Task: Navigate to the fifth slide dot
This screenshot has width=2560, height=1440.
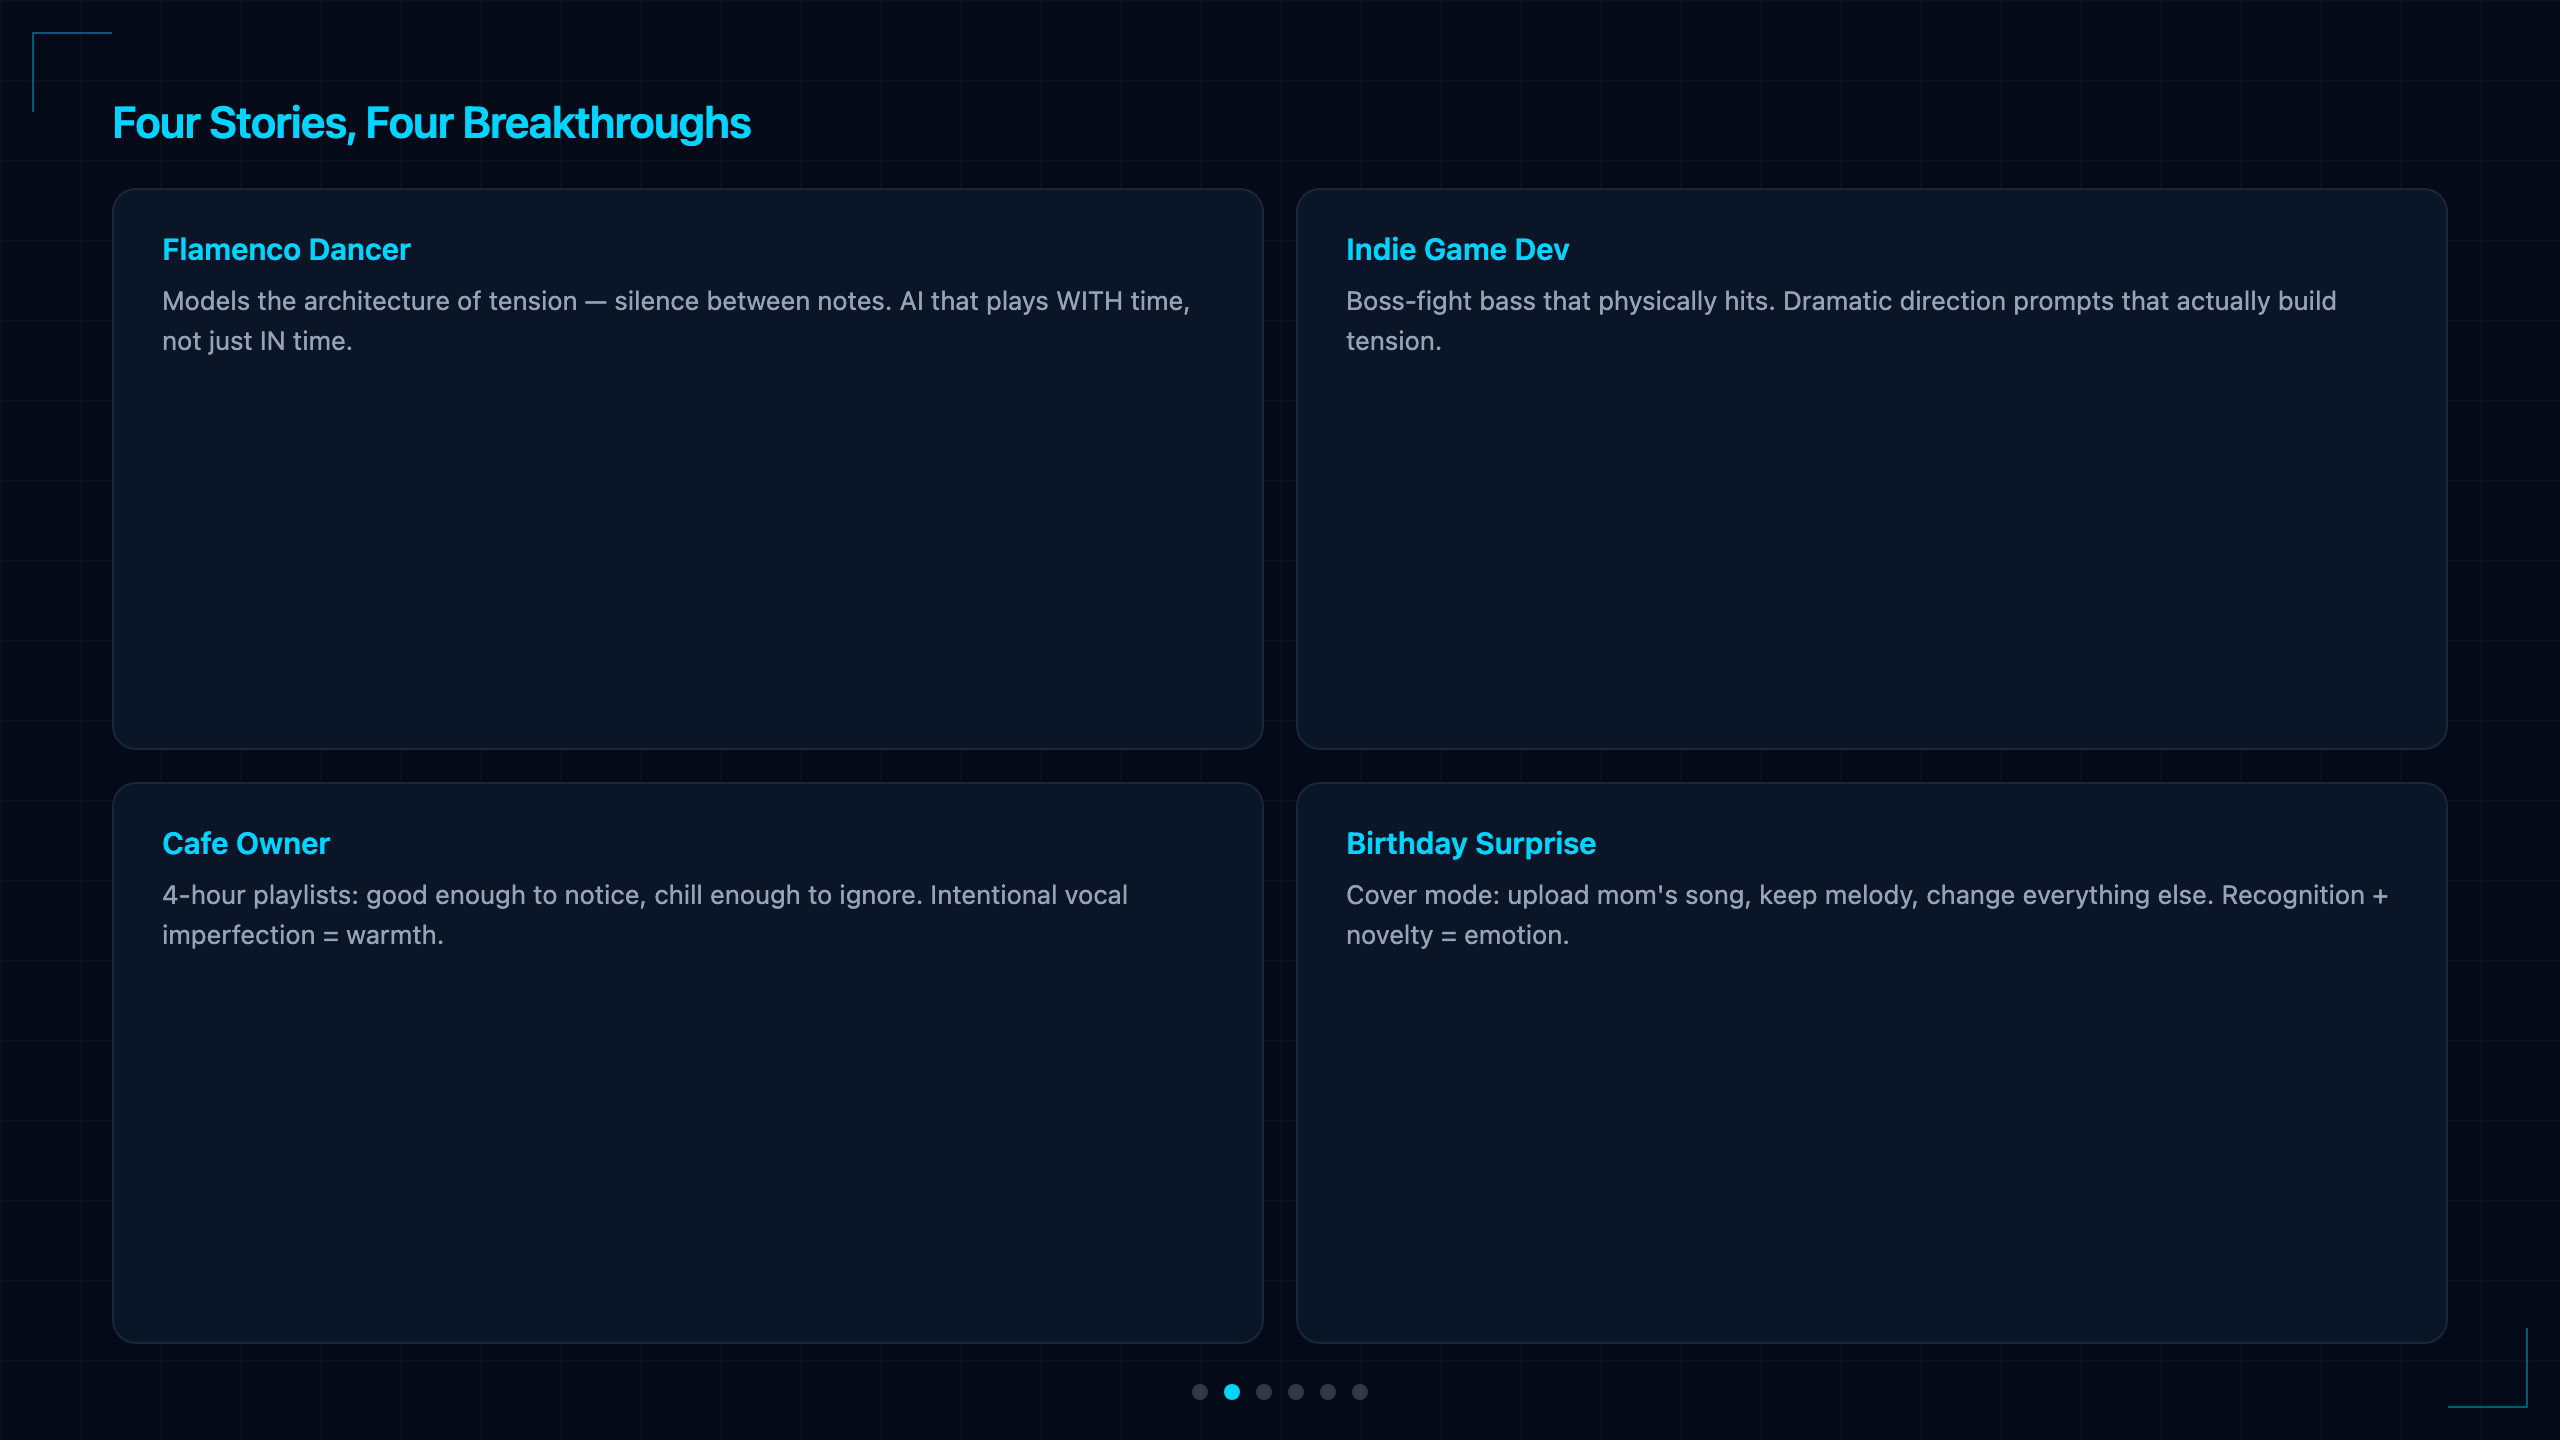Action: tap(1328, 1392)
